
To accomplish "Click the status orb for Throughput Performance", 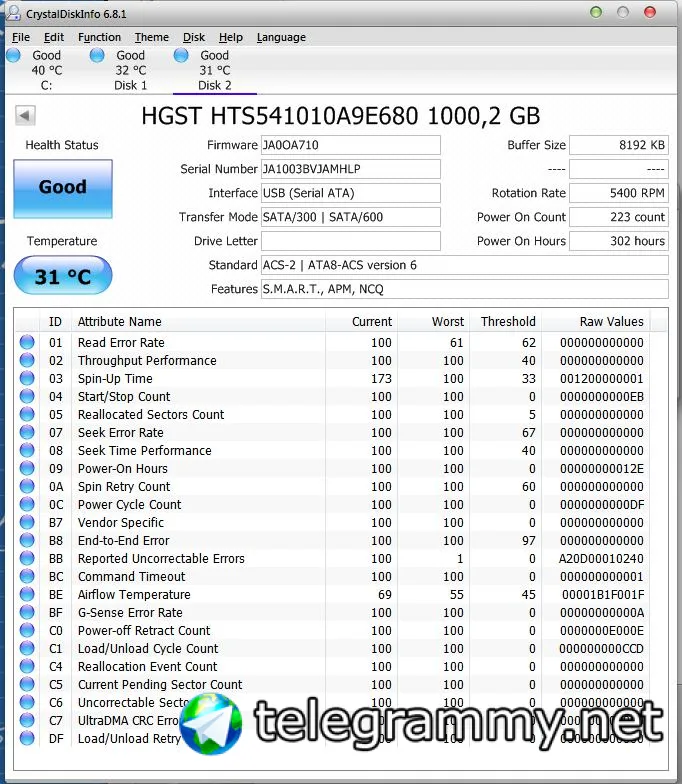I will [27, 360].
